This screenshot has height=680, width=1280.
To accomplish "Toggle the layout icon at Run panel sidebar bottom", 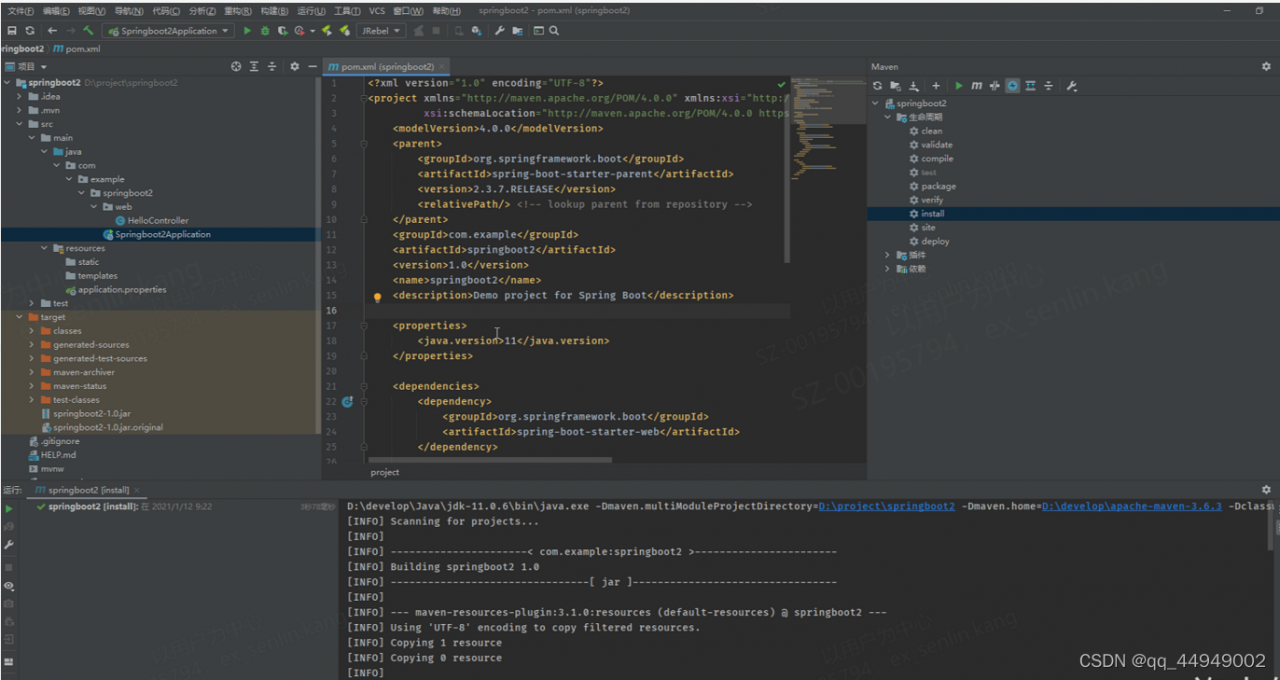I will (9, 662).
